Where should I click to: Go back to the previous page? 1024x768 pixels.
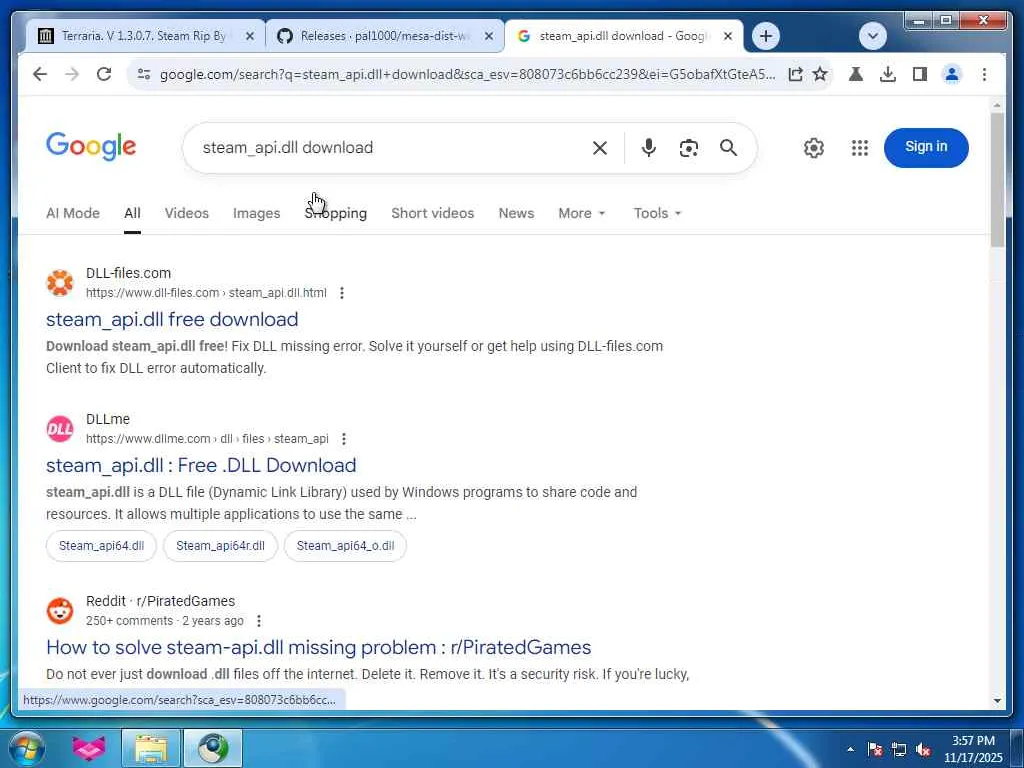click(40, 74)
